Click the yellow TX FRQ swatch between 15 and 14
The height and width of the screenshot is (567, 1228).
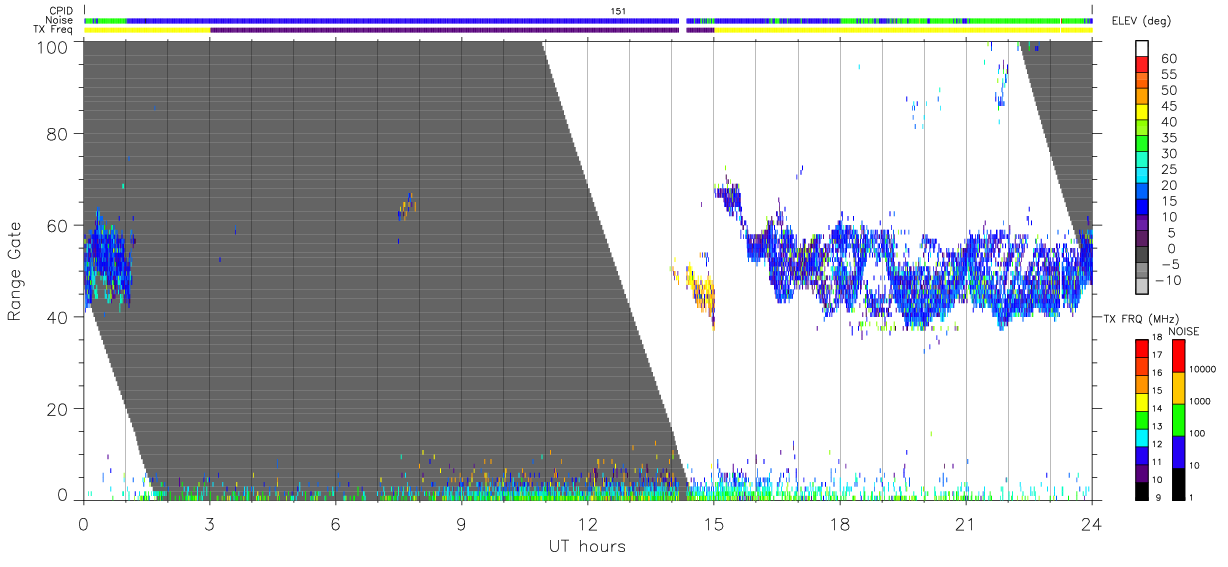(1141, 401)
